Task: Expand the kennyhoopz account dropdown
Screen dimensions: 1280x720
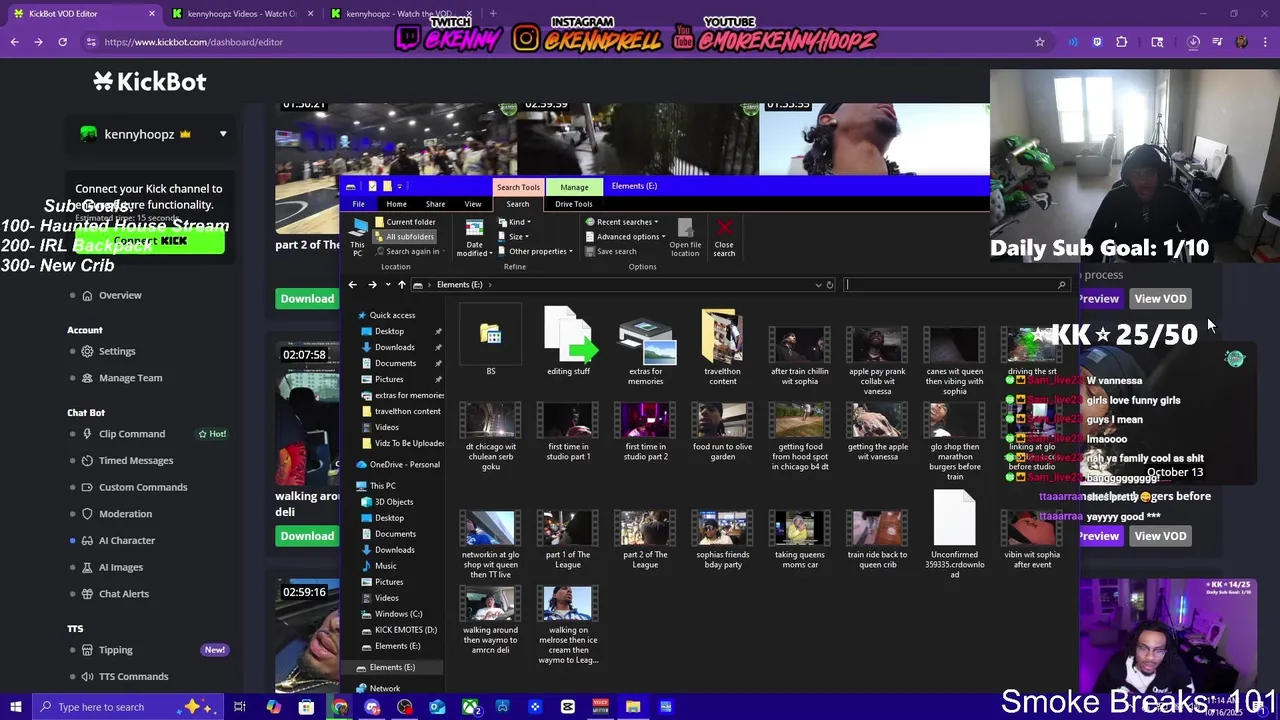Action: [223, 134]
